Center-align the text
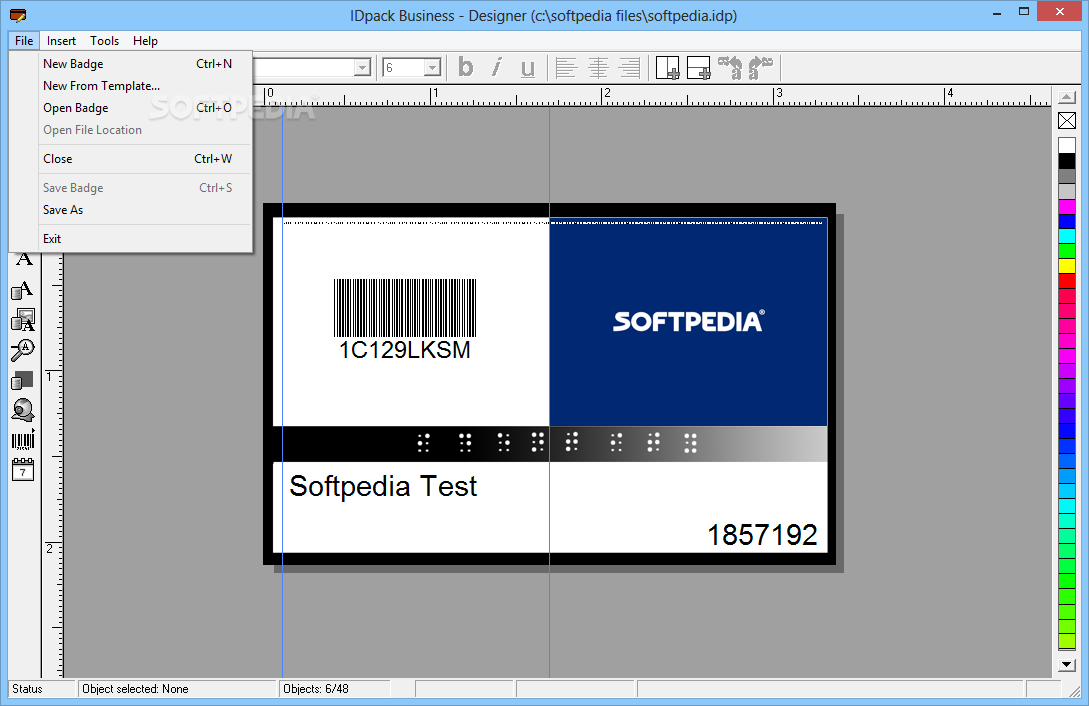 click(x=598, y=67)
